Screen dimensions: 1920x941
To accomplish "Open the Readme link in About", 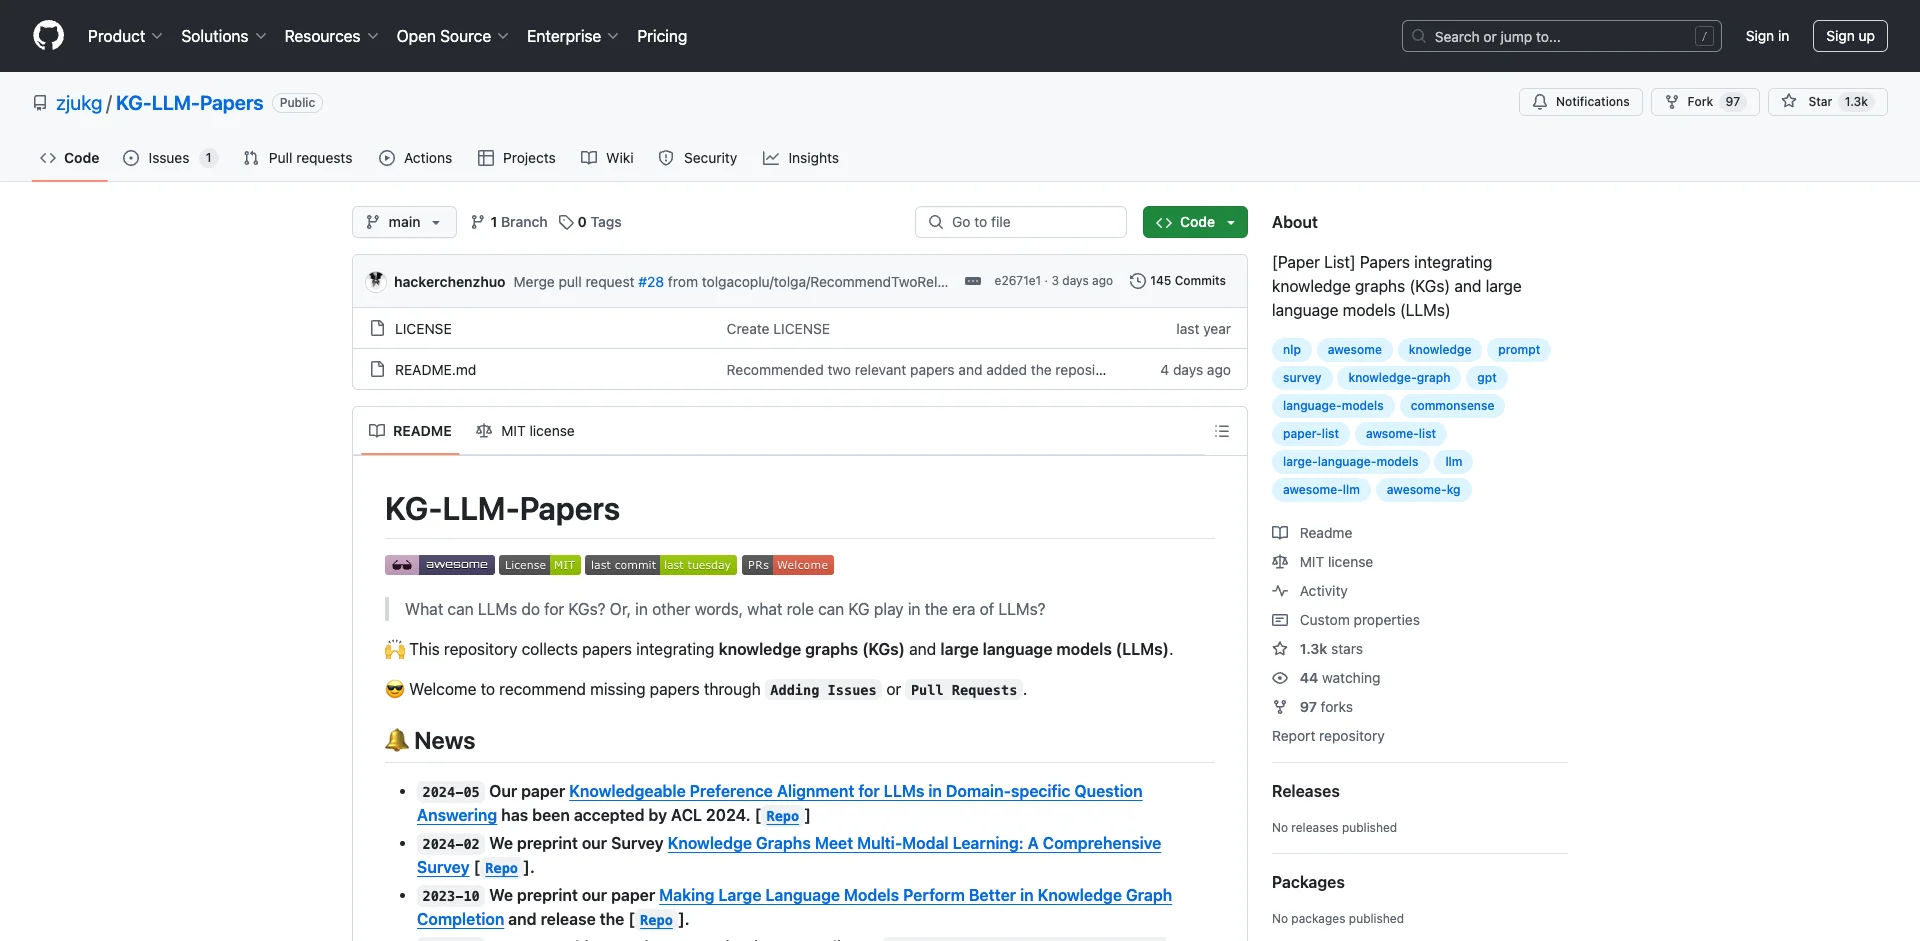I will pos(1312,533).
